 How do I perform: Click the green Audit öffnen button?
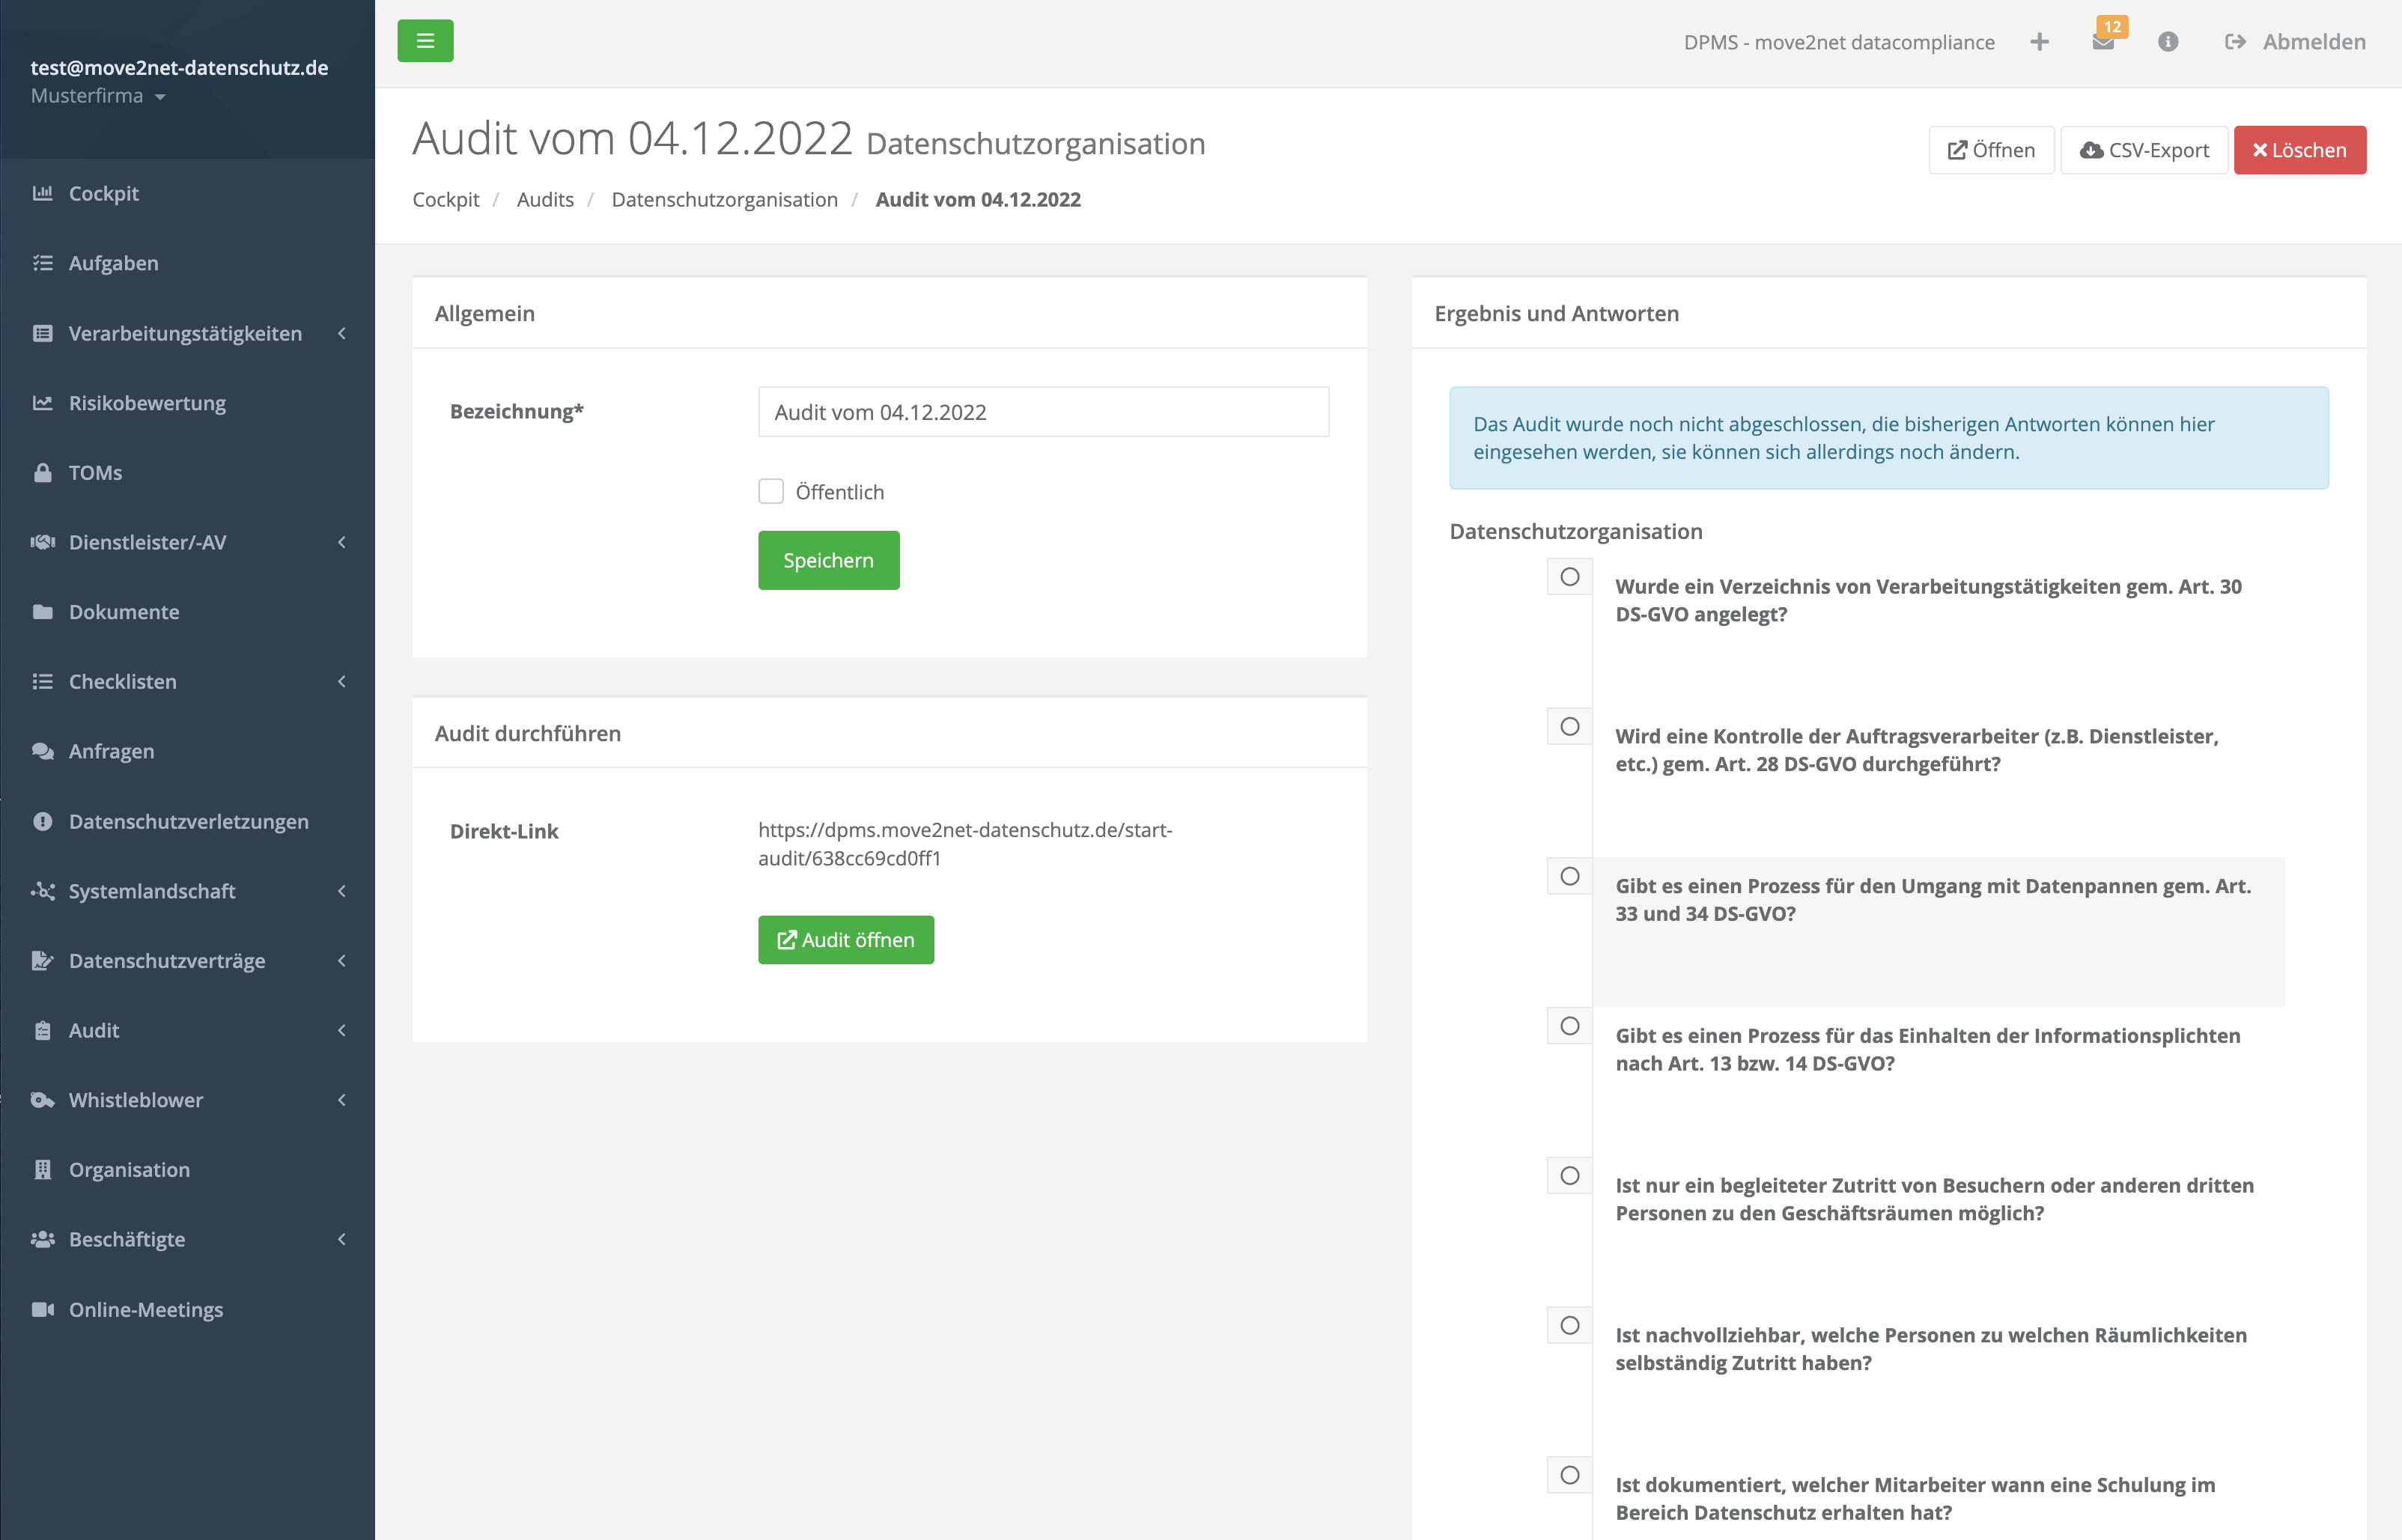[x=846, y=940]
